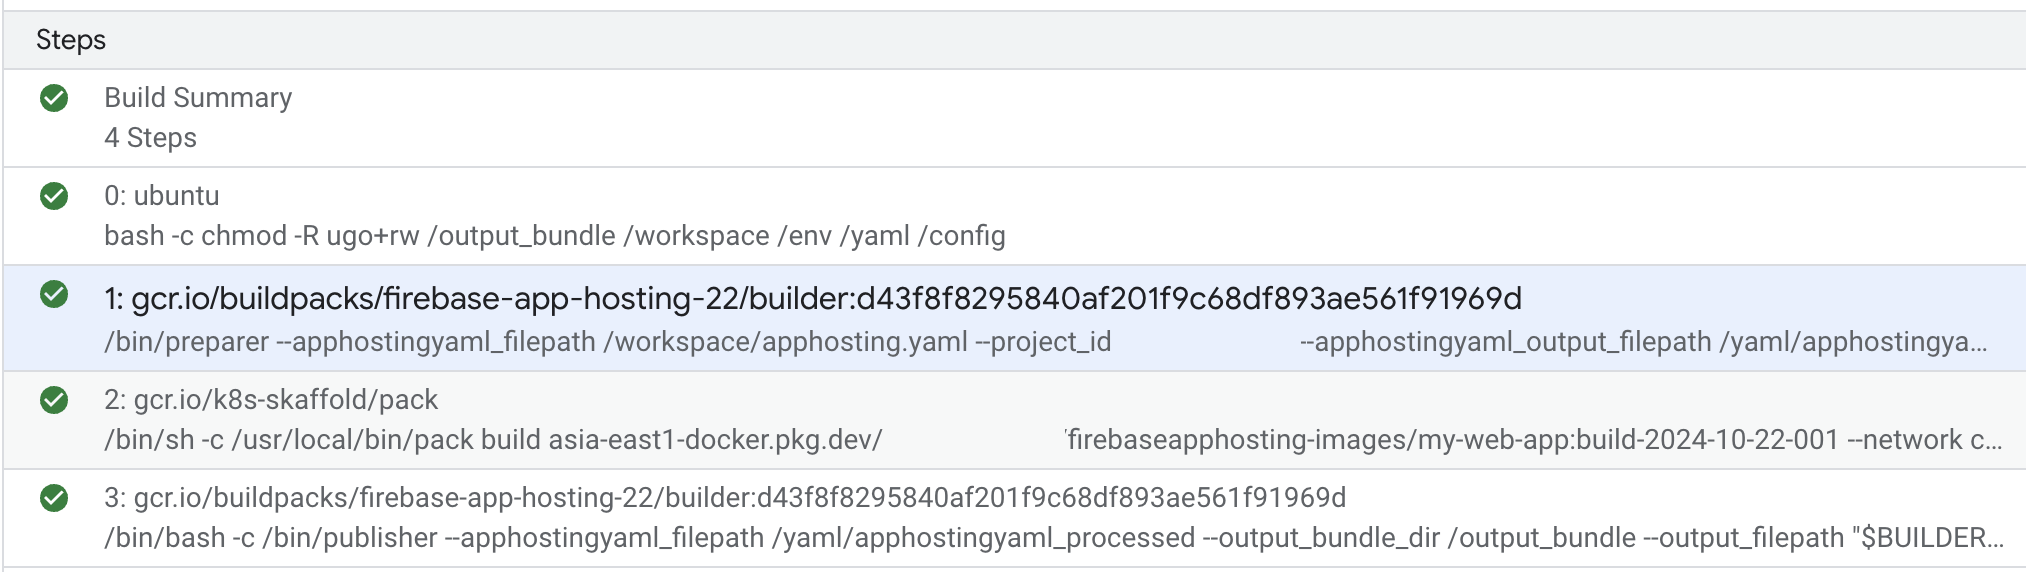
Task: Click the /bin/publisher command text
Action: 350,538
